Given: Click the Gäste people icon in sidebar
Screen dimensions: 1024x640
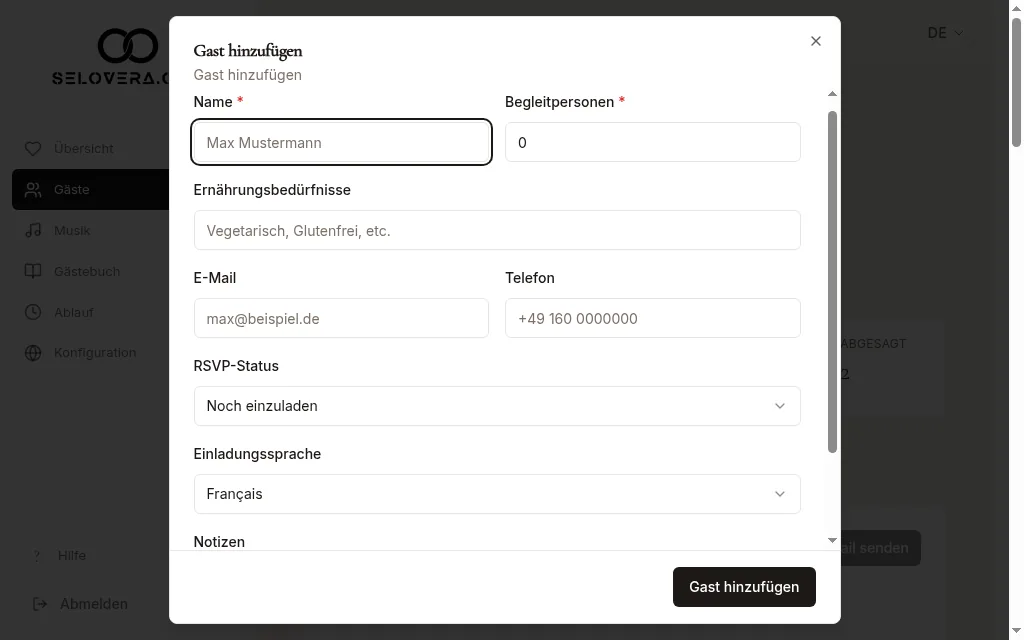Looking at the screenshot, I should point(33,189).
